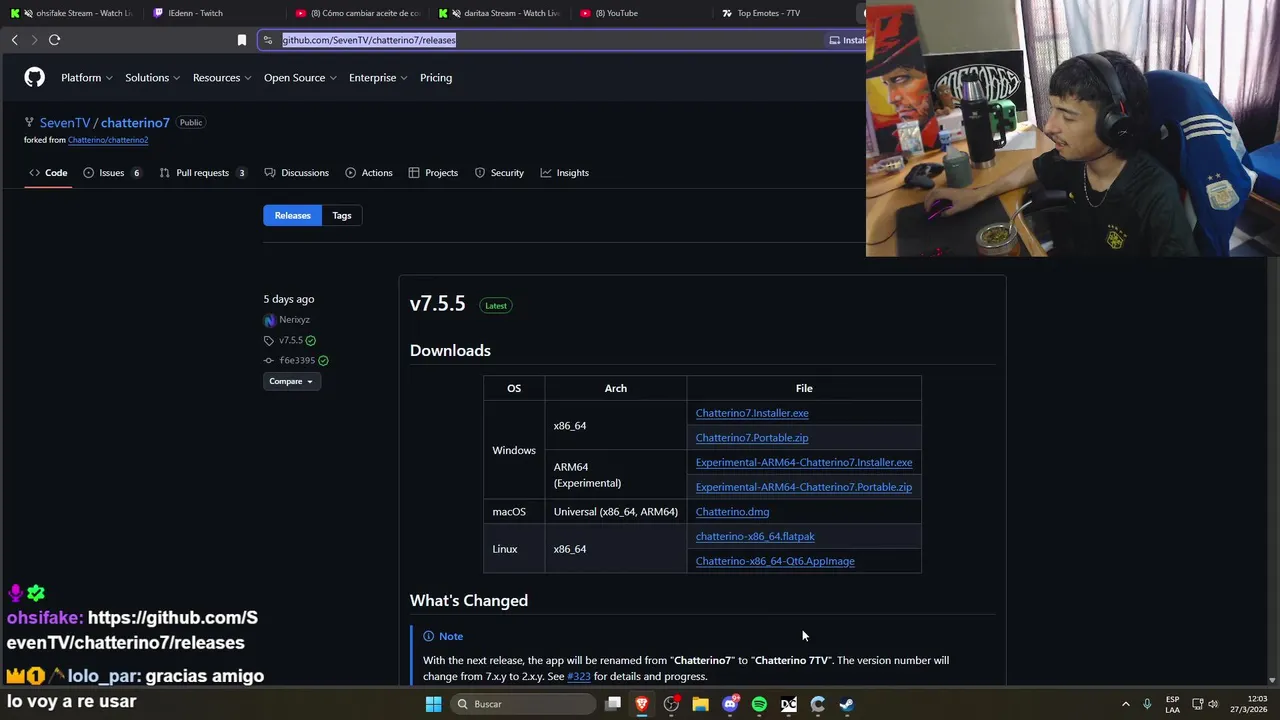
Task: Open the Projects tab
Action: coord(433,173)
